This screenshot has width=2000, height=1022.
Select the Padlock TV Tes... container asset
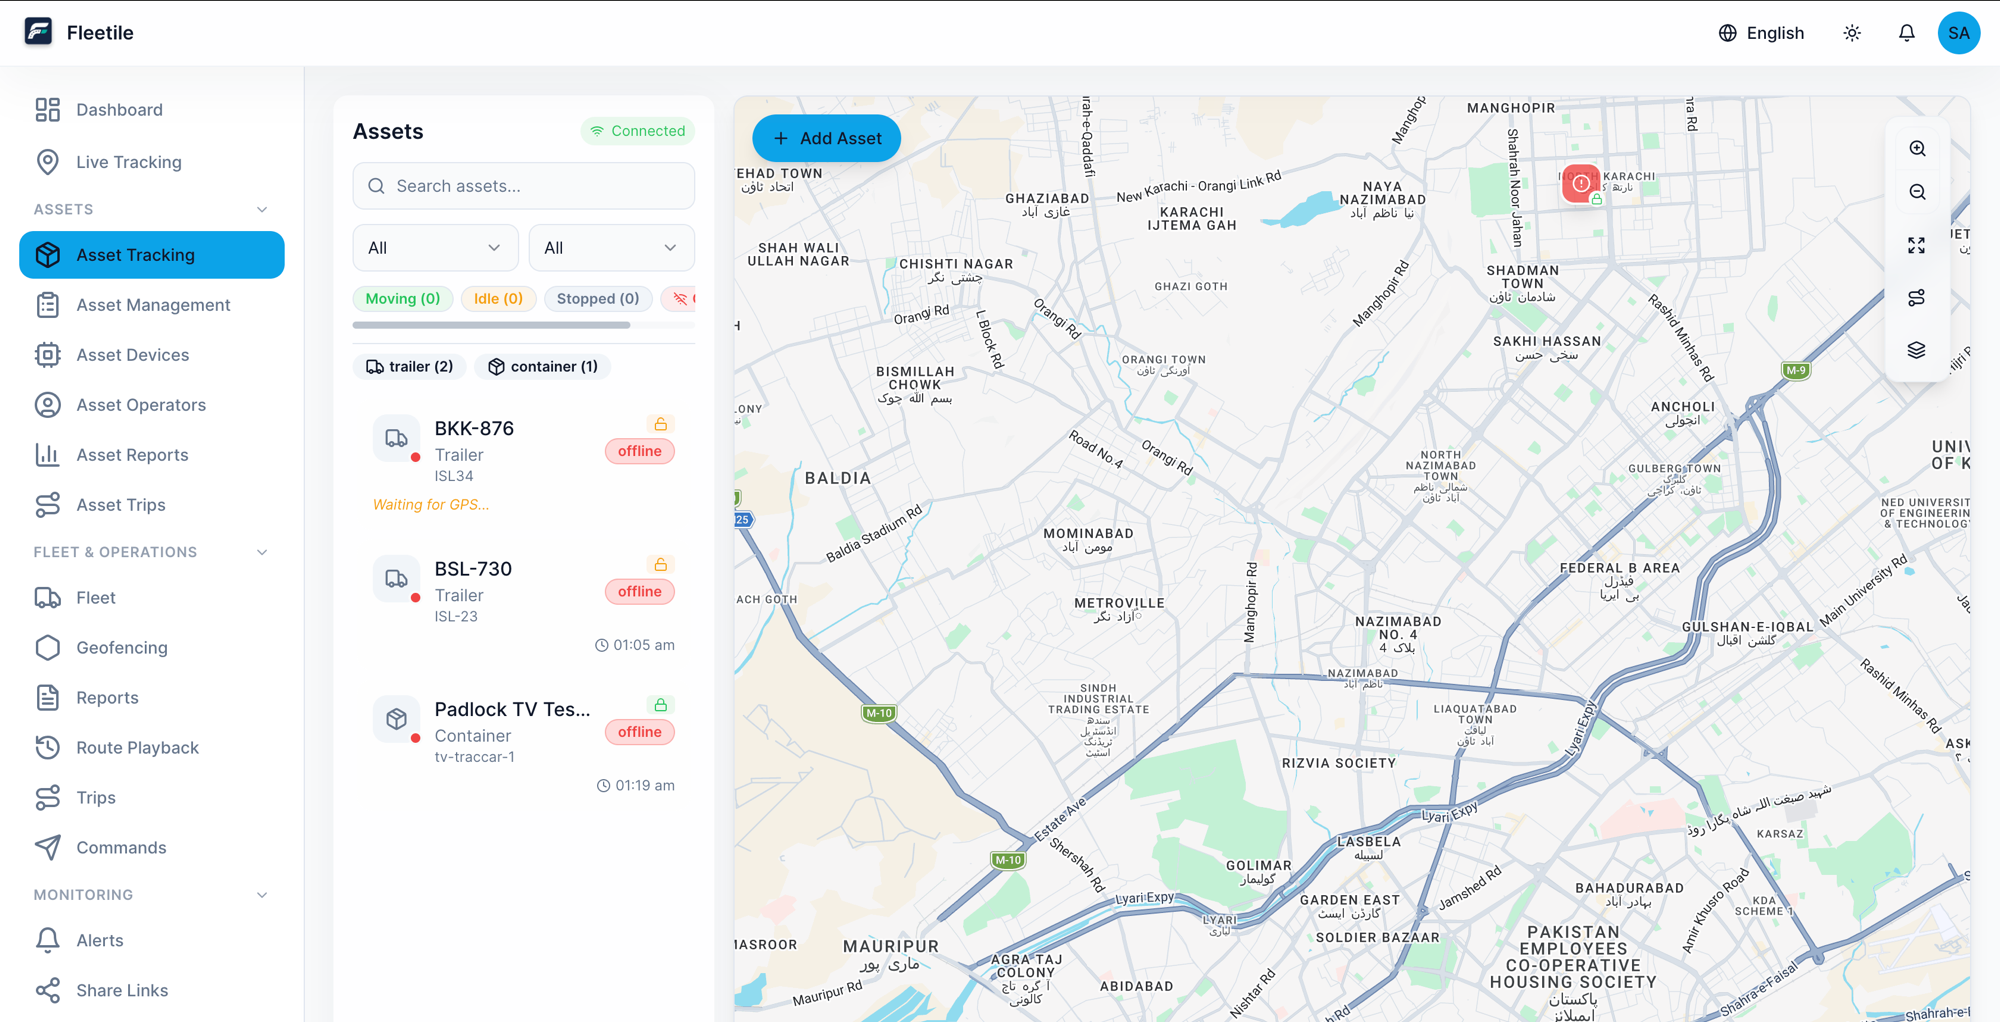(523, 745)
